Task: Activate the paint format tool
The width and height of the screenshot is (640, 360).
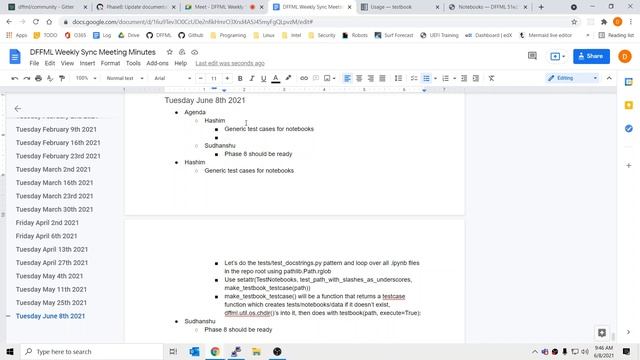Action: 62,78
